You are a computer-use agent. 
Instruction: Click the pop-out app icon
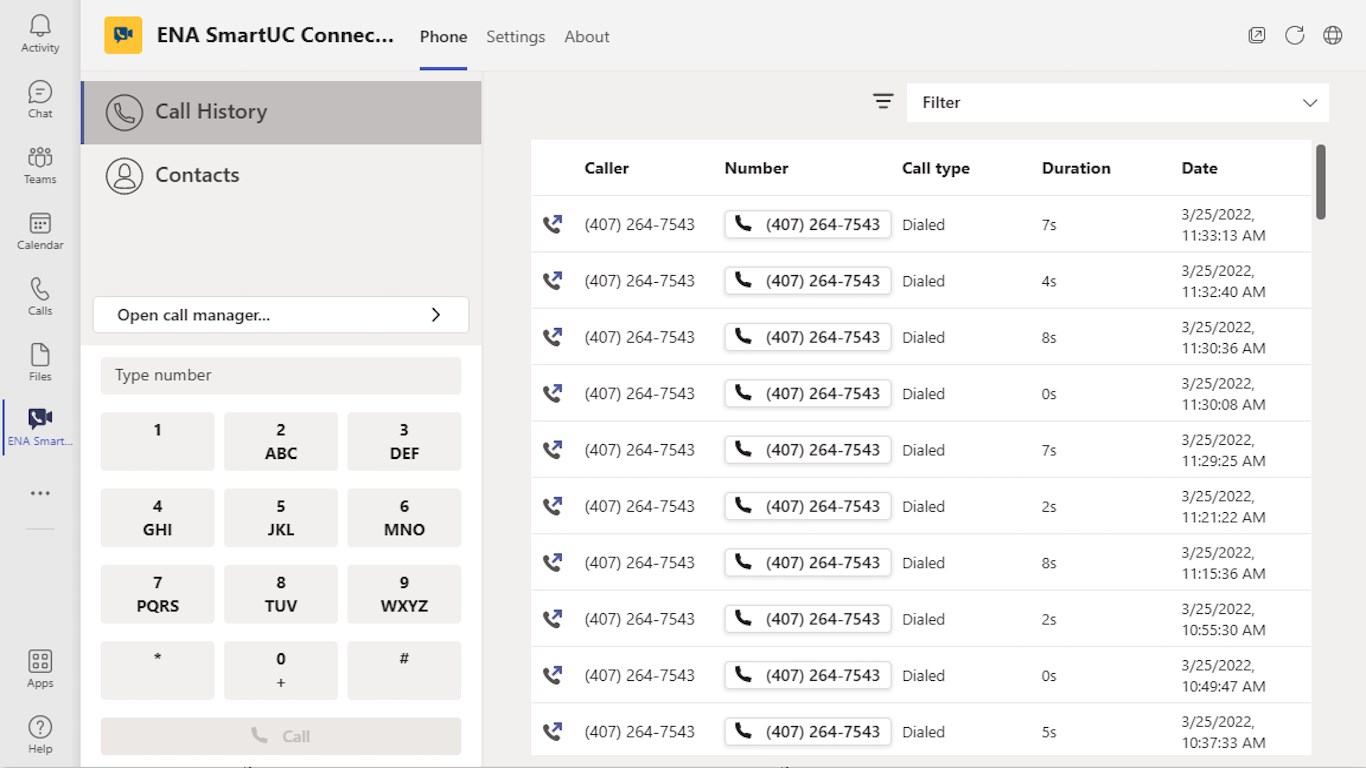pyautogui.click(x=1257, y=36)
